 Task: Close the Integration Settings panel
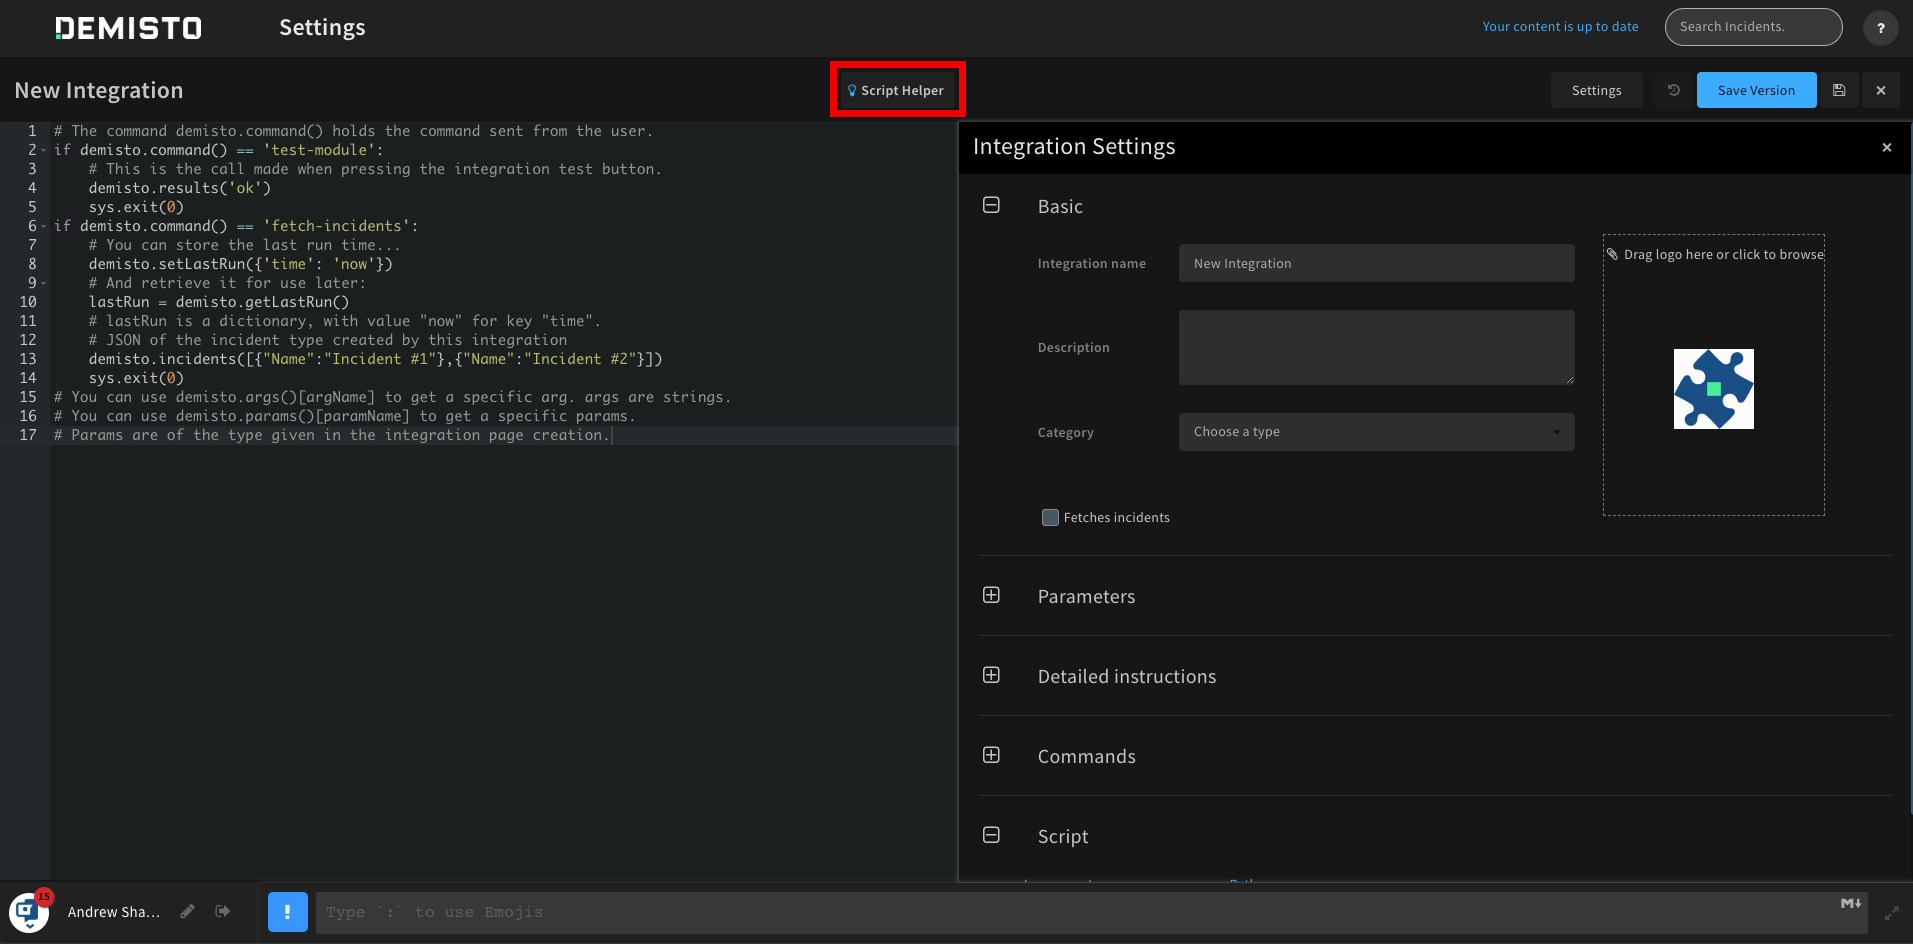[1887, 148]
